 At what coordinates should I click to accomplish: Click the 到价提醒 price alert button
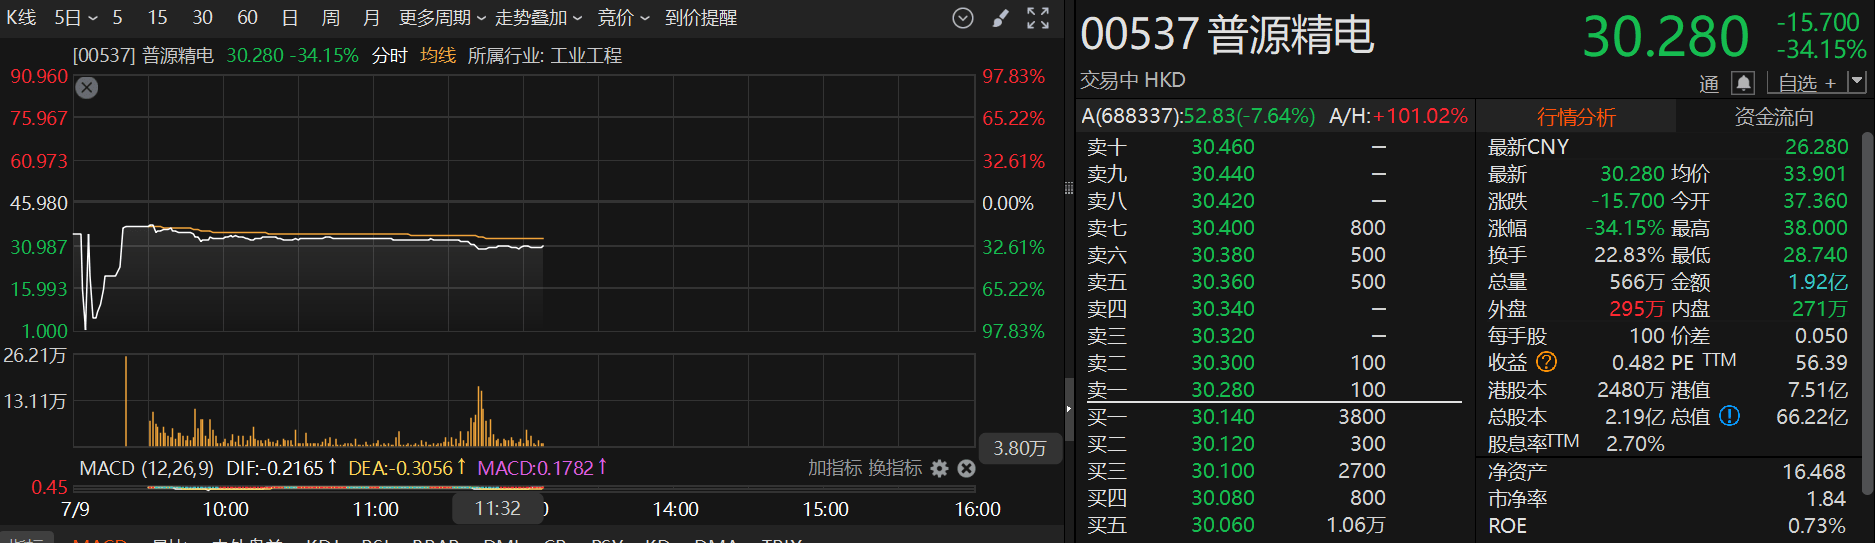[x=701, y=18]
